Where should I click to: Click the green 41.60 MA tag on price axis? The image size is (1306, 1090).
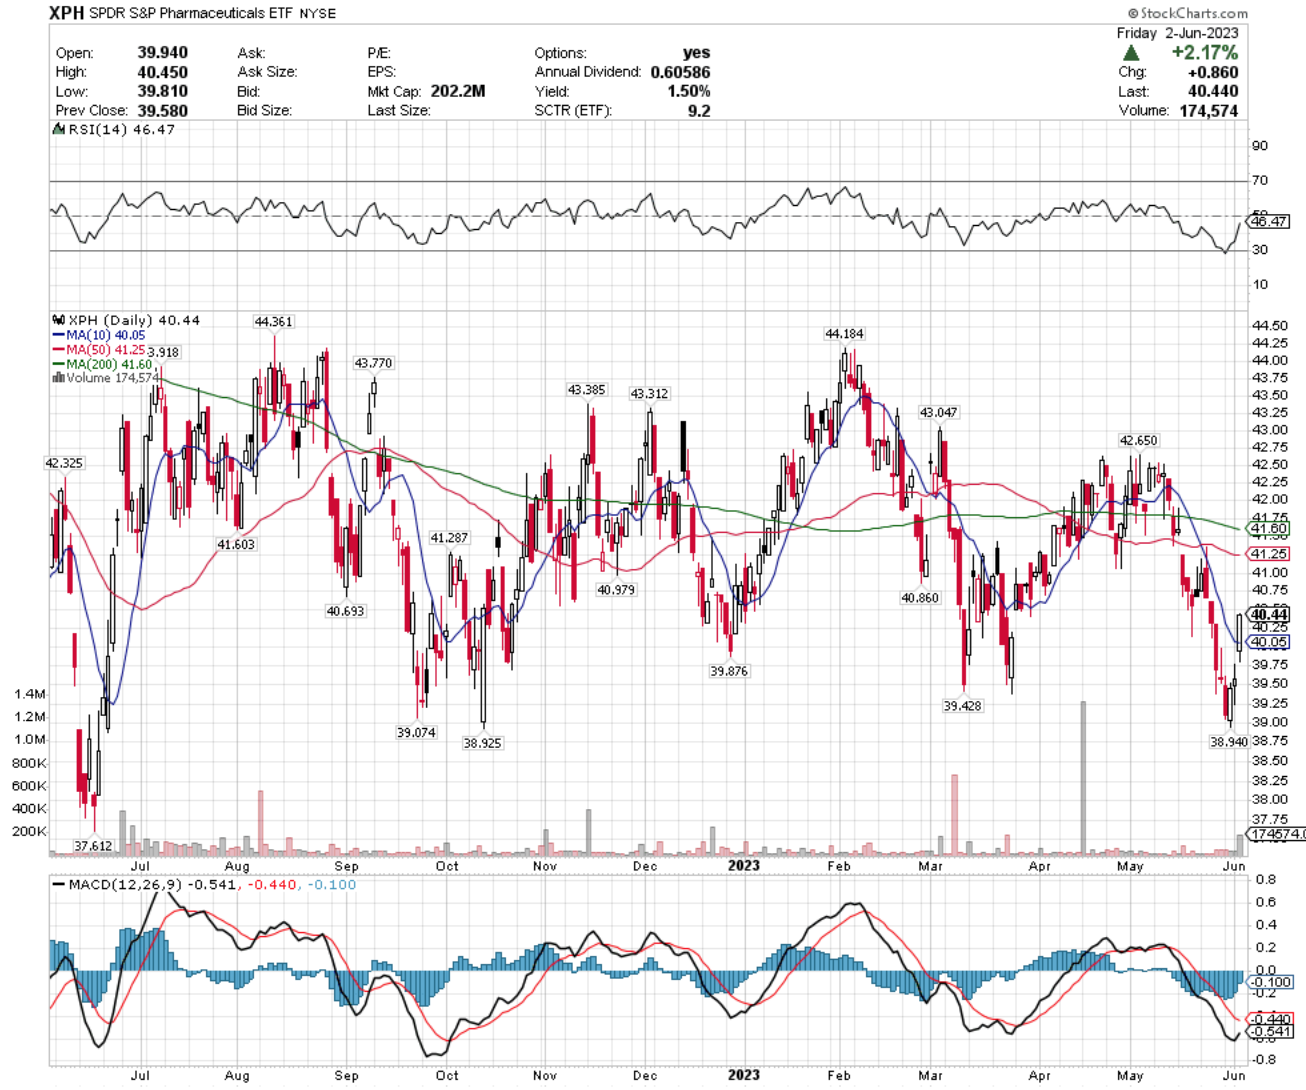(1269, 529)
